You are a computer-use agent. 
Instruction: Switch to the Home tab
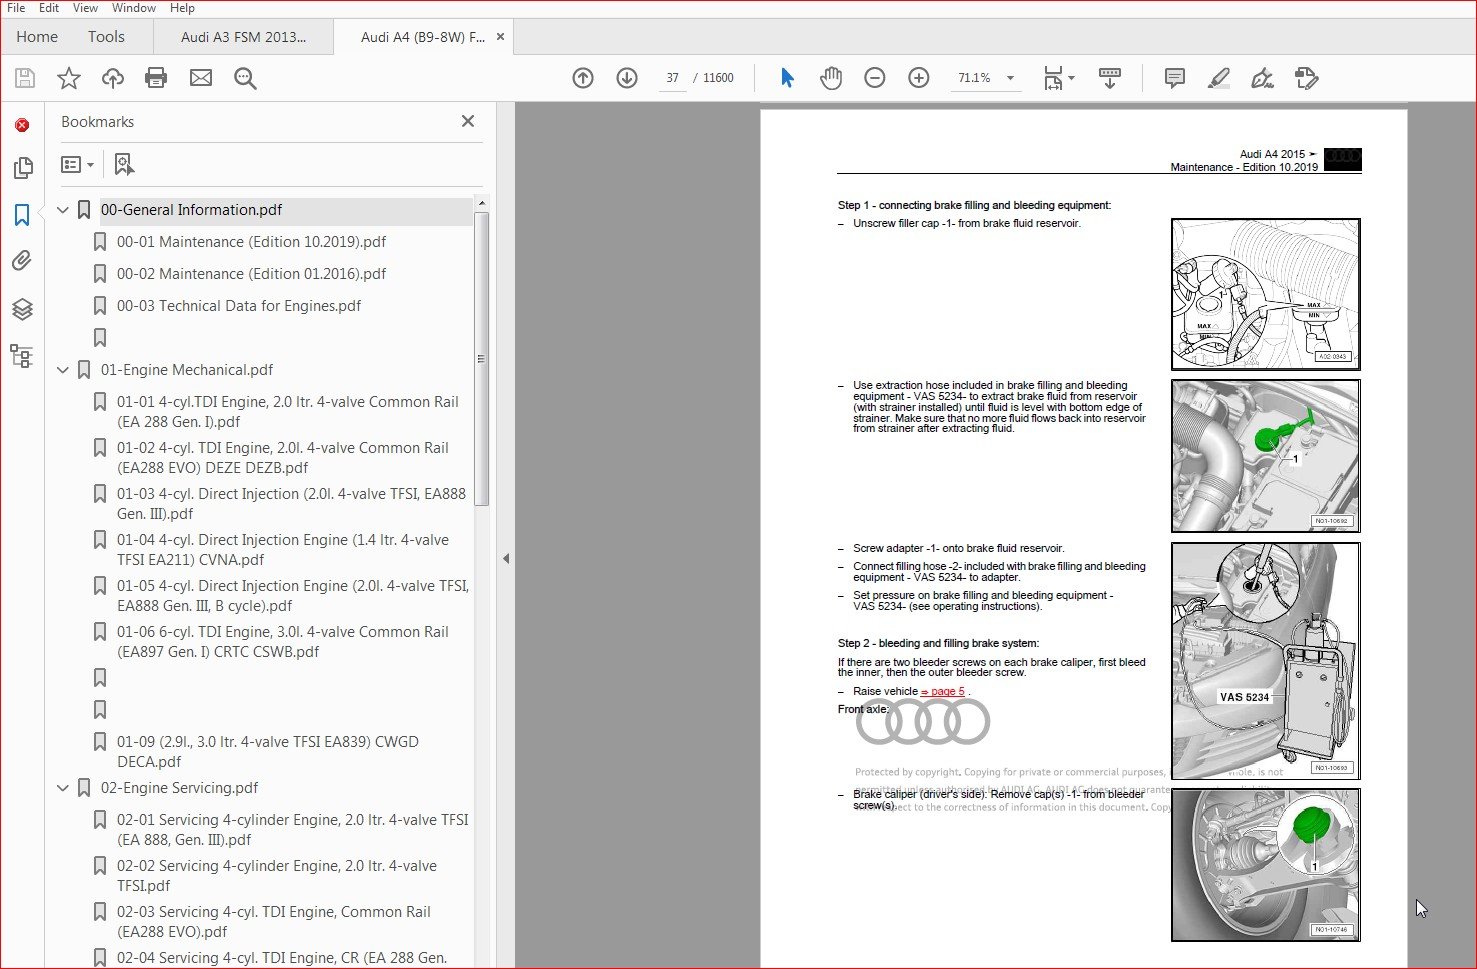37,37
